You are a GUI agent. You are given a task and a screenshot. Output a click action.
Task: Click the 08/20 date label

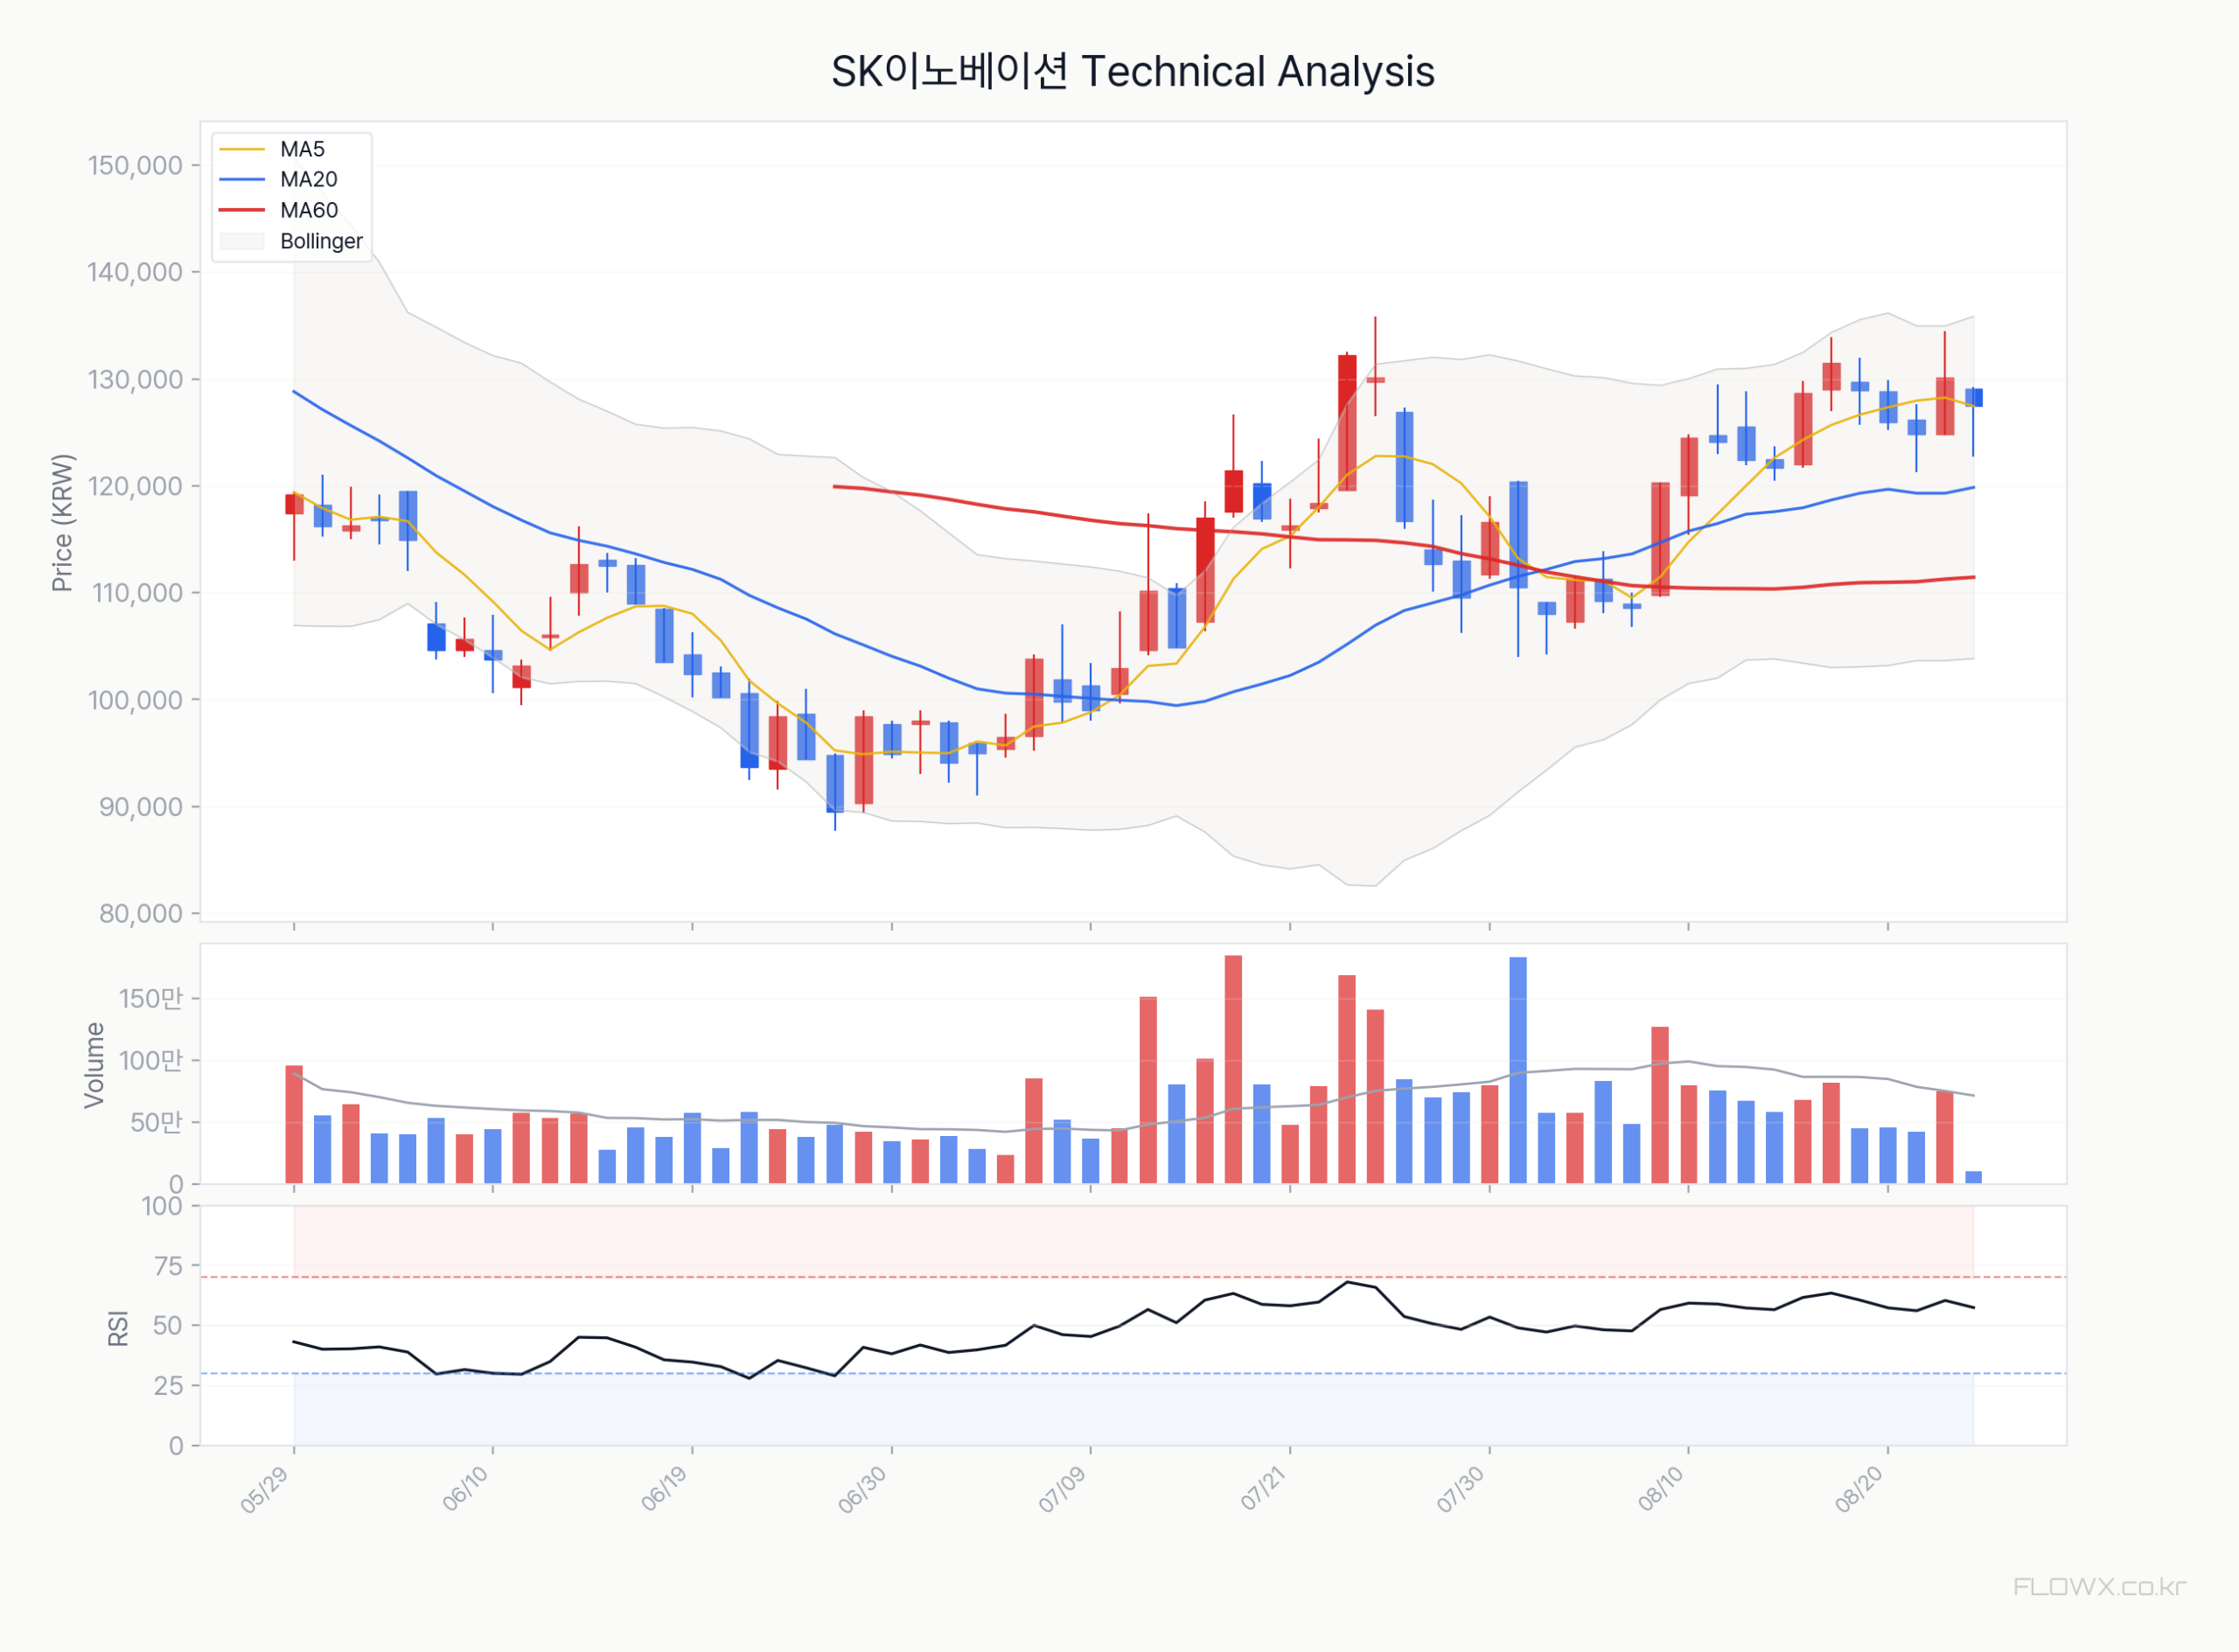[x=1860, y=1490]
